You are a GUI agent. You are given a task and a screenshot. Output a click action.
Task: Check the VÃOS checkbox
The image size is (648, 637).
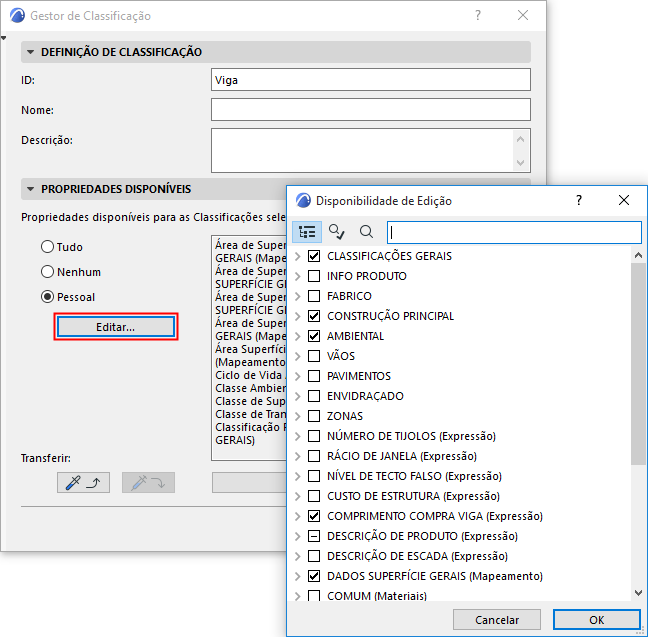(314, 356)
